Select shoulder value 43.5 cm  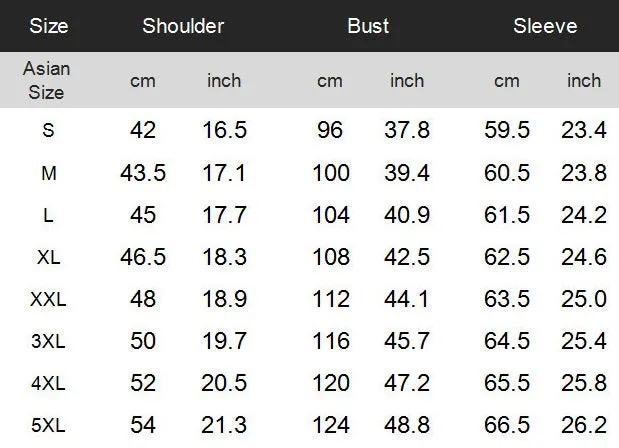pos(143,173)
